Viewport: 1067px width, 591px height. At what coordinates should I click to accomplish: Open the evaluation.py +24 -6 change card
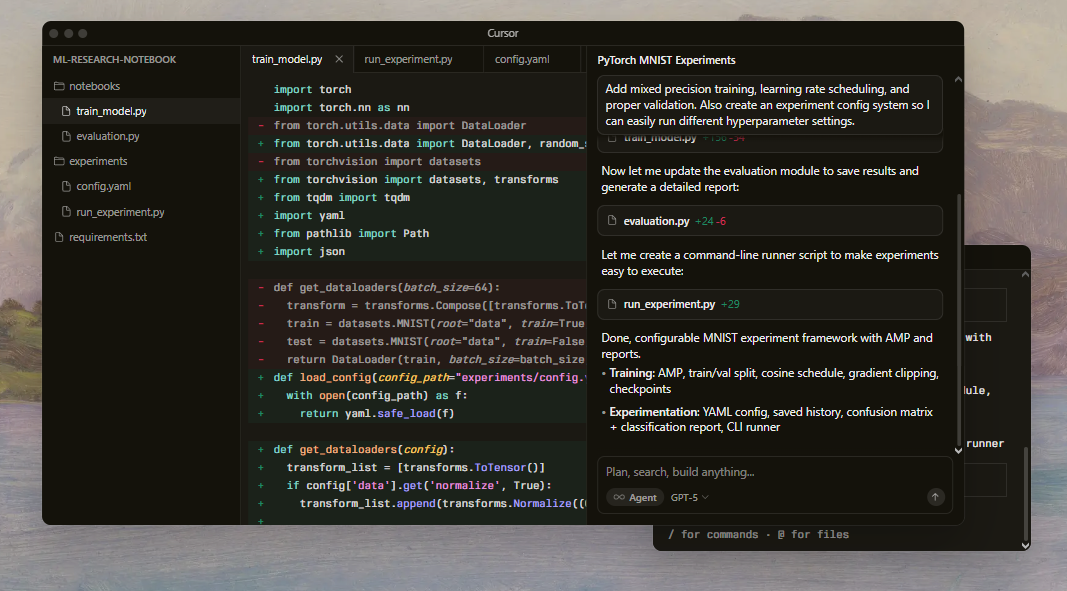[770, 221]
